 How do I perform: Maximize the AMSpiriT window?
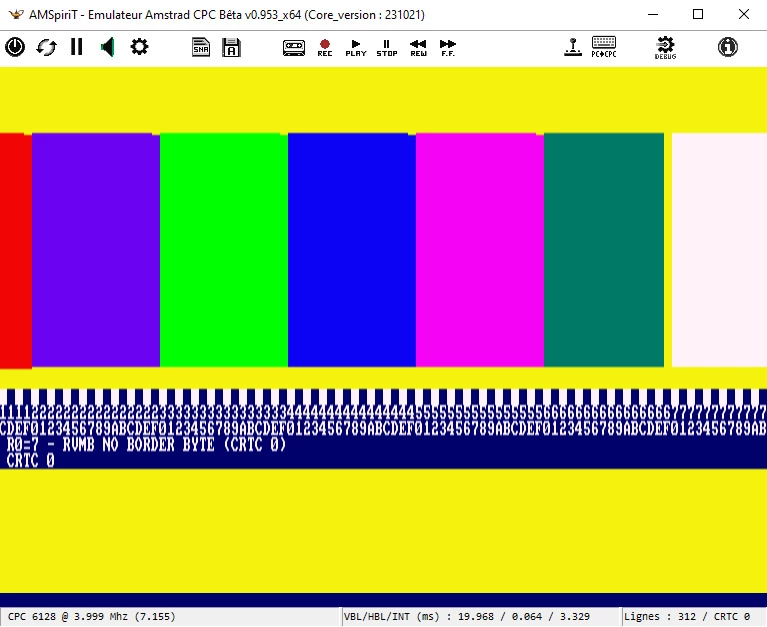[x=698, y=14]
